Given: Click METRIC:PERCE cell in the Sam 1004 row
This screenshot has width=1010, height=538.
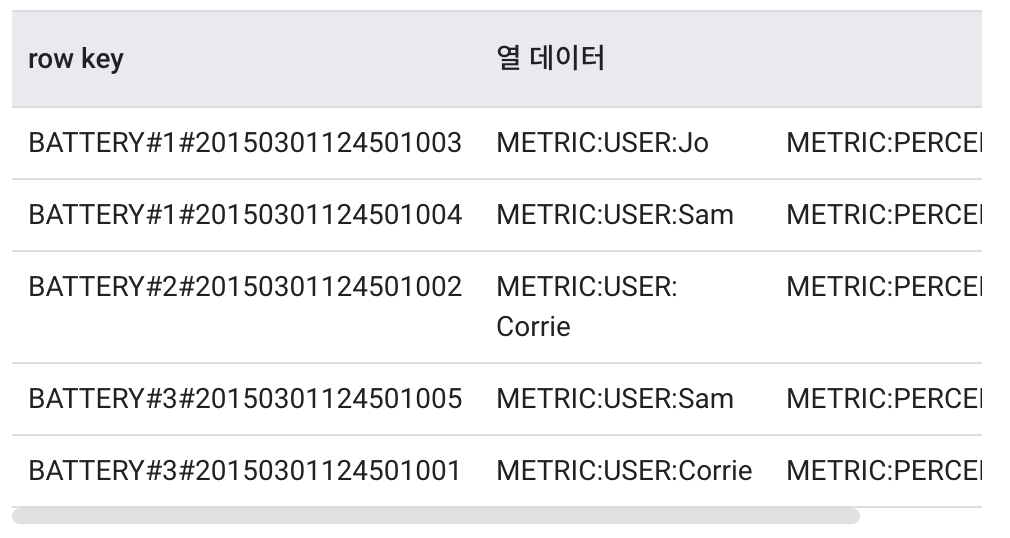Looking at the screenshot, I should [884, 215].
